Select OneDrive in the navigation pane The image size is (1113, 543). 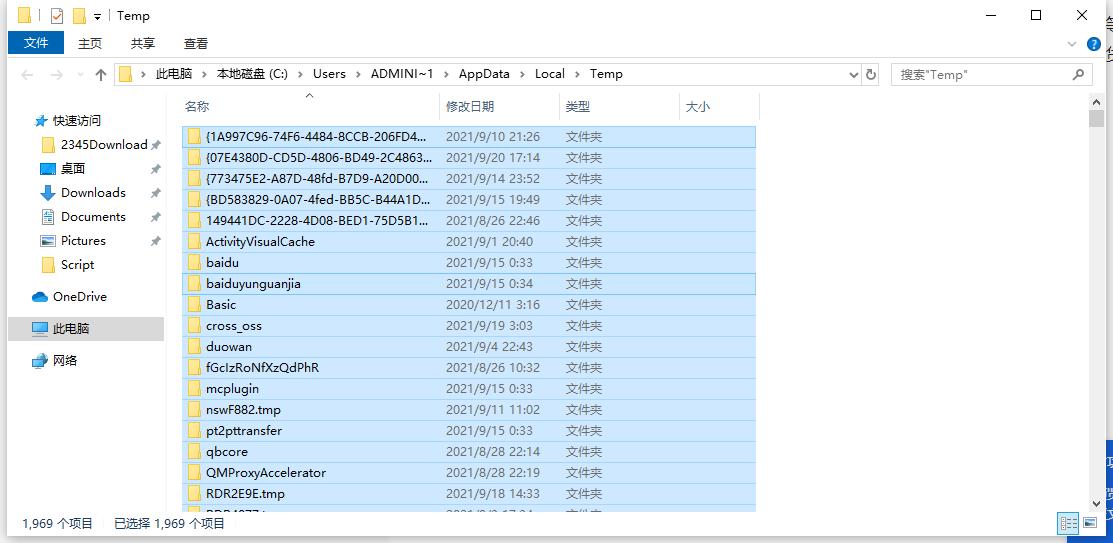click(79, 297)
